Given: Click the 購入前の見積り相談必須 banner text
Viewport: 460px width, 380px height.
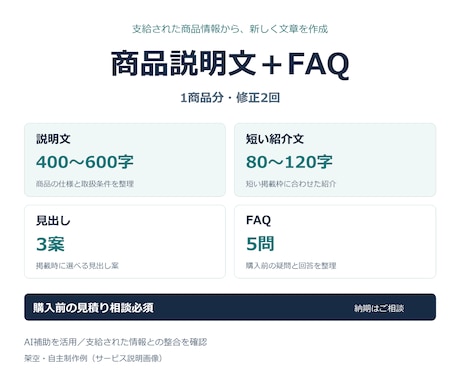Looking at the screenshot, I should coord(93,308).
